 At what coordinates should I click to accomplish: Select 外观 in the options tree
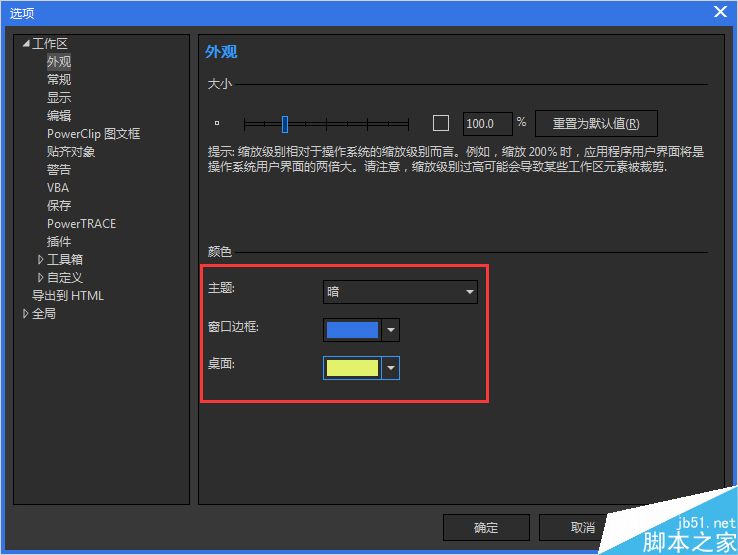pos(59,62)
